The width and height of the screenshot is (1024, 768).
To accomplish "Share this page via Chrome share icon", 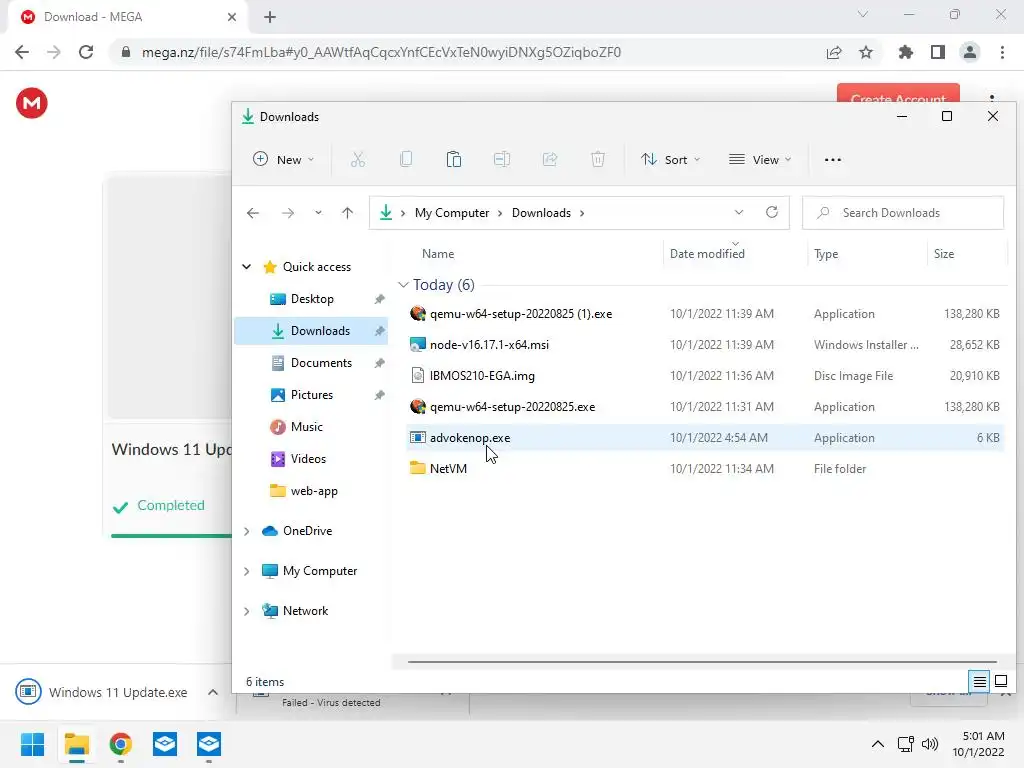I will 833,52.
